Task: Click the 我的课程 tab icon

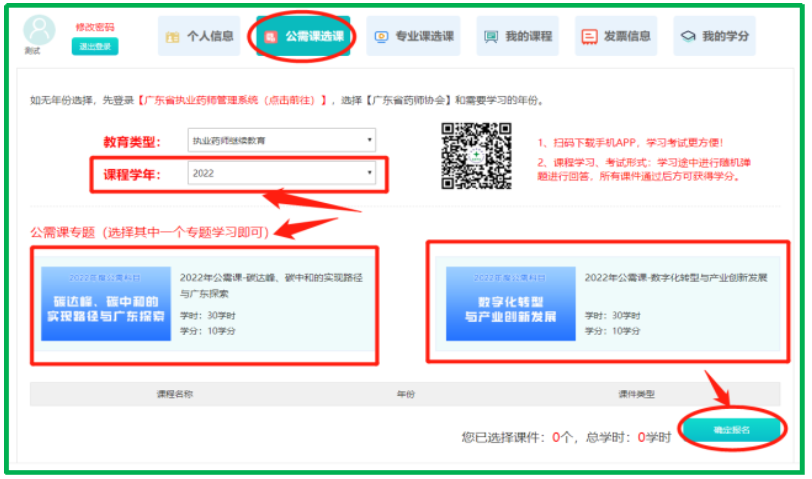Action: click(491, 37)
